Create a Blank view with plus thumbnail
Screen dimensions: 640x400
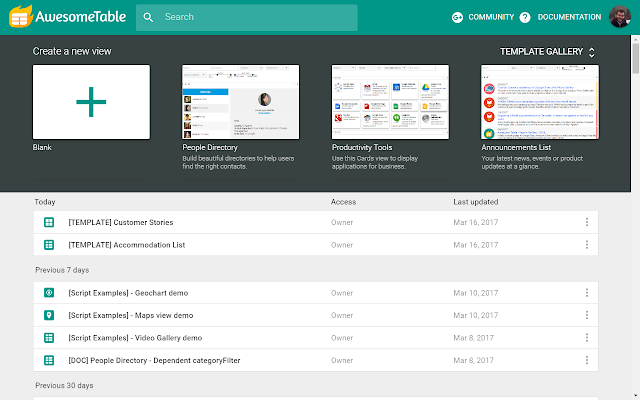[x=91, y=102]
